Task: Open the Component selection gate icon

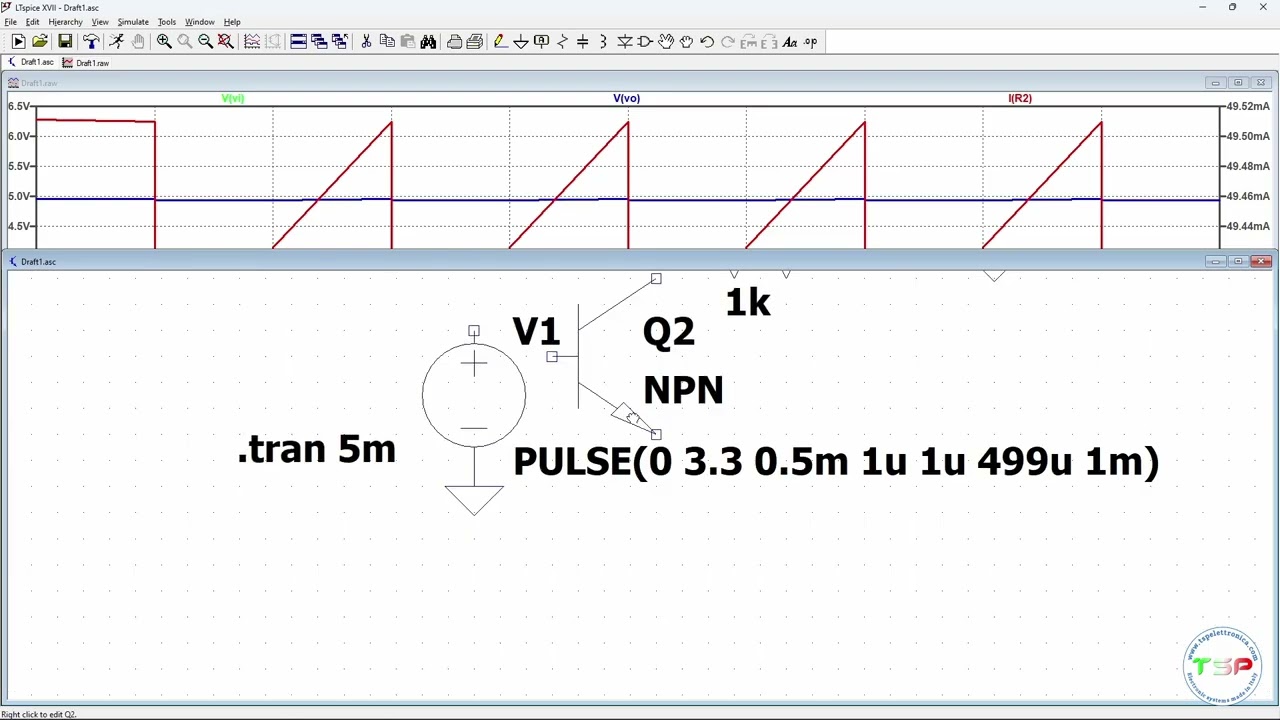Action: tap(645, 42)
